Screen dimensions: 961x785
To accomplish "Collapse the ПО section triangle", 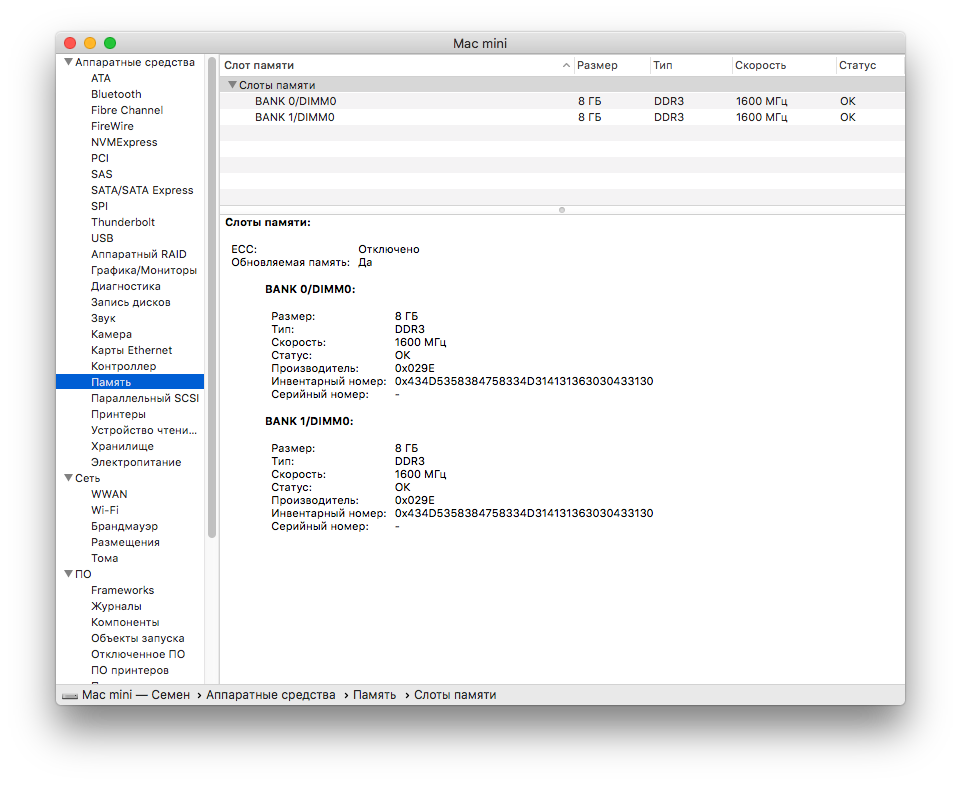I will tap(69, 574).
